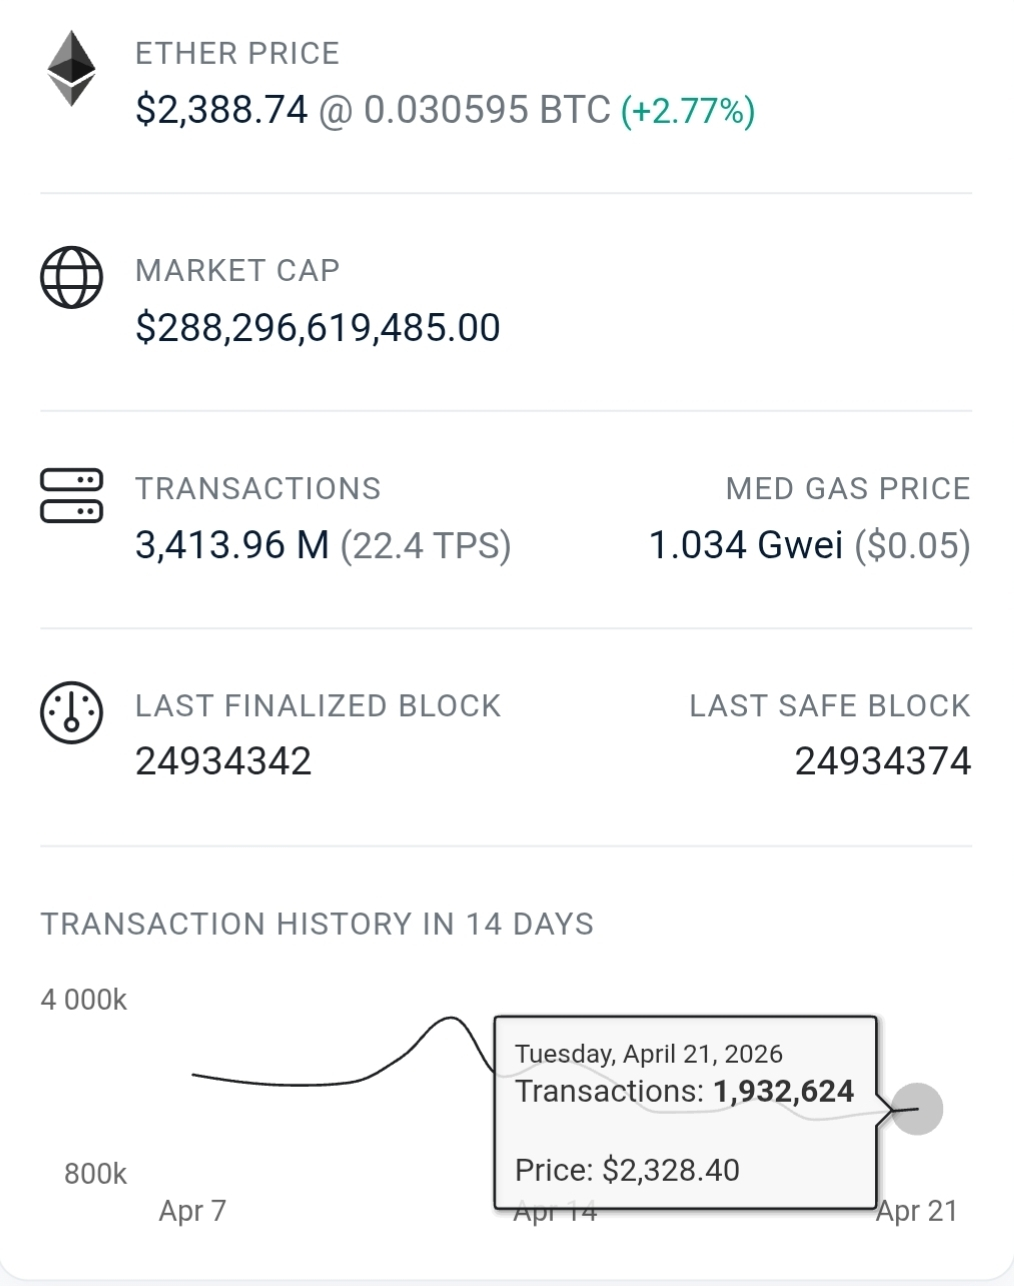Screen dimensions: 1014x1286
Task: Open the 1.034 Gwei gas price link
Action: (746, 546)
